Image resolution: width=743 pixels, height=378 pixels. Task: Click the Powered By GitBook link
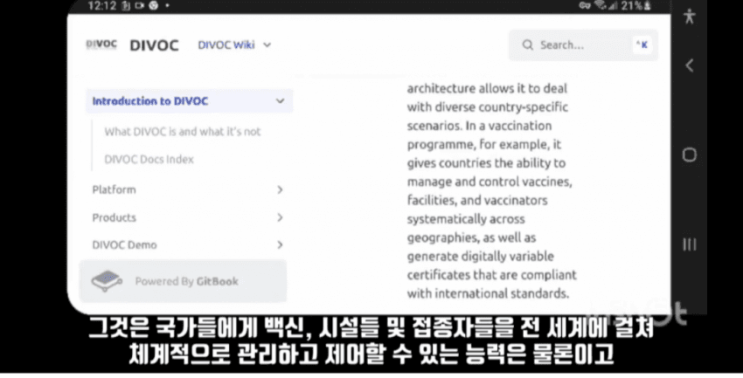point(183,281)
